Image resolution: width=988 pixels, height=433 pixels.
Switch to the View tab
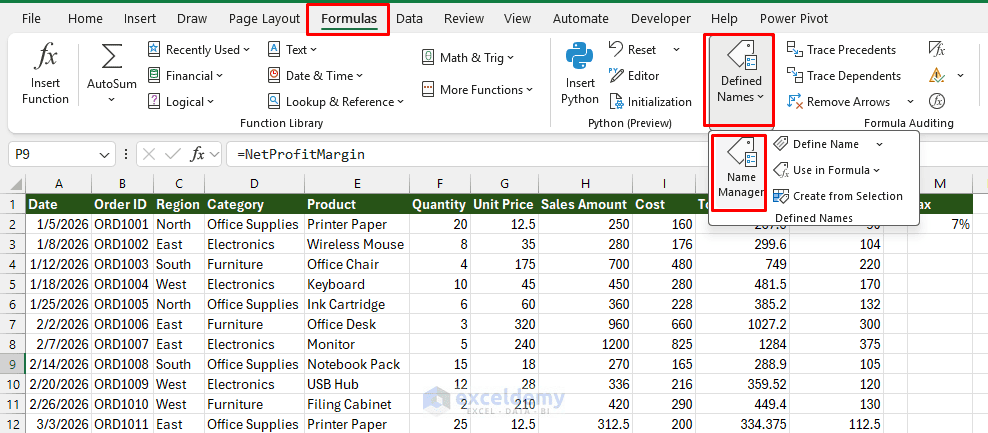coord(517,19)
